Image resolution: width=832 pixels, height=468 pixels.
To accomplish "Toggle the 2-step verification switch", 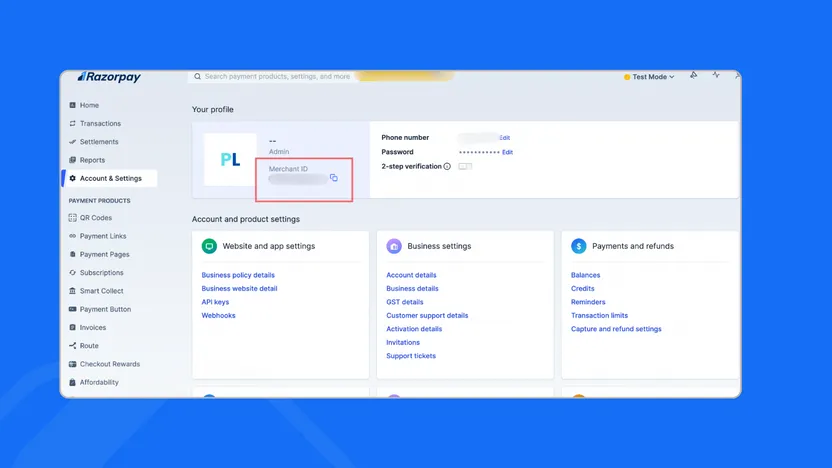I will [465, 167].
